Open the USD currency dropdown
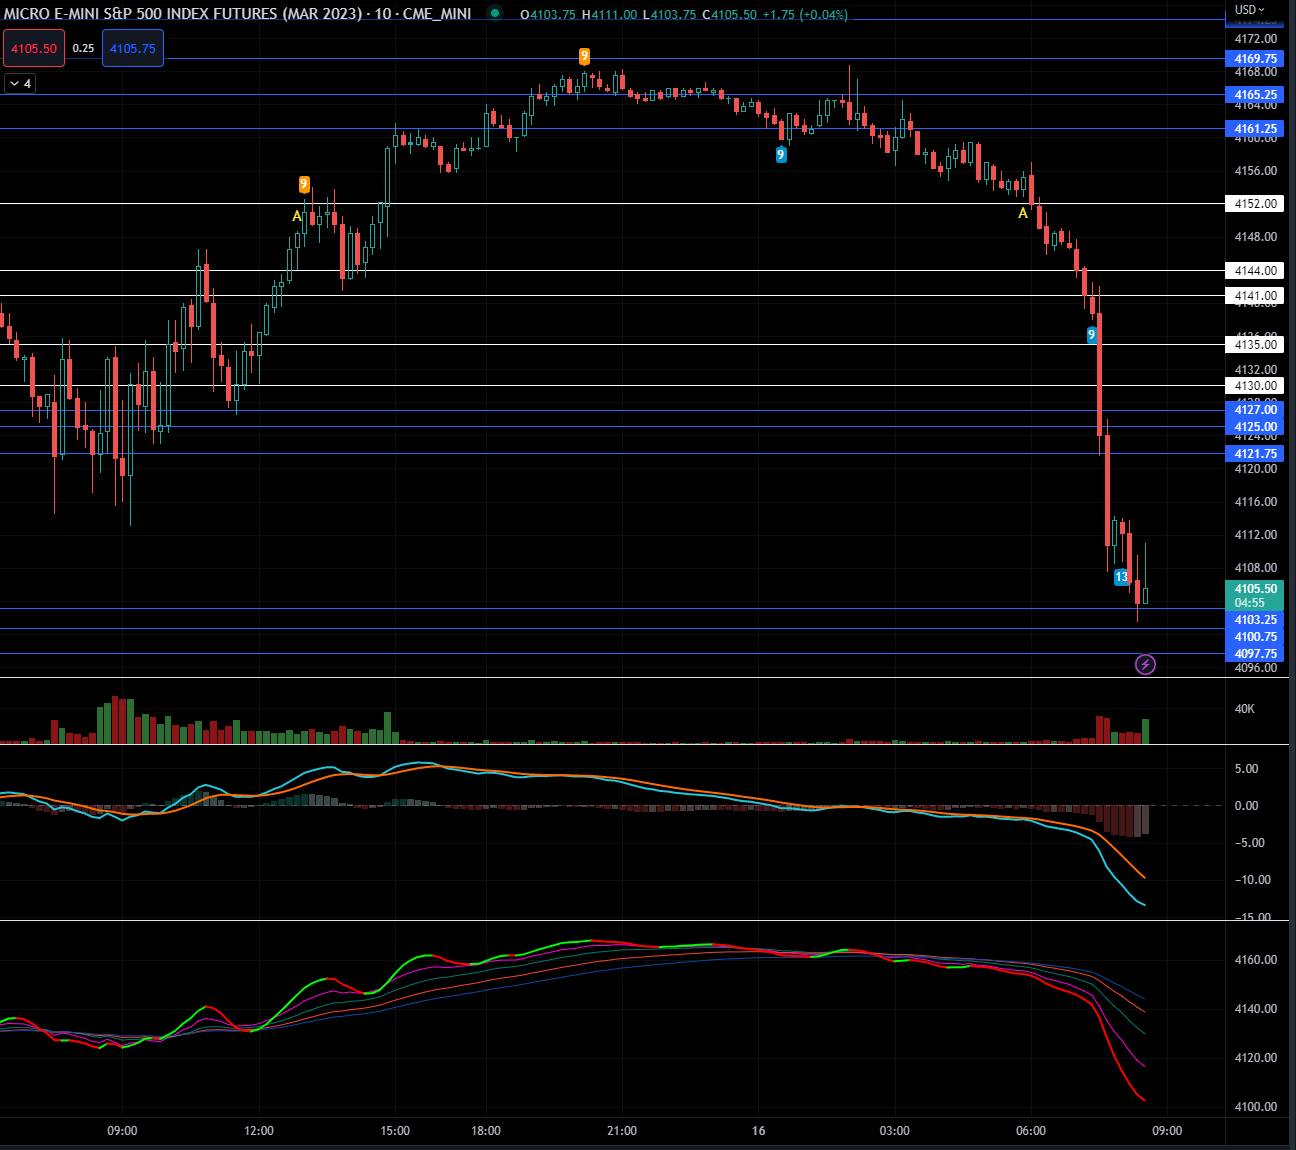The image size is (1296, 1150). (x=1249, y=10)
